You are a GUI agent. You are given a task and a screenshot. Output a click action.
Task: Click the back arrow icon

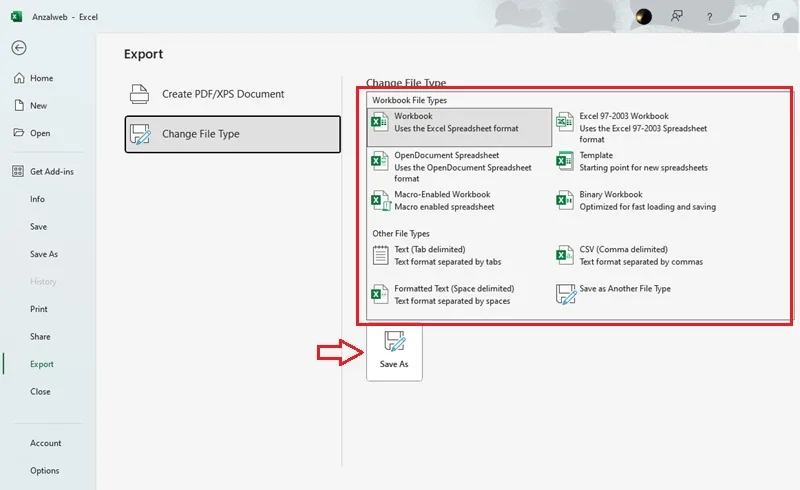coord(19,48)
